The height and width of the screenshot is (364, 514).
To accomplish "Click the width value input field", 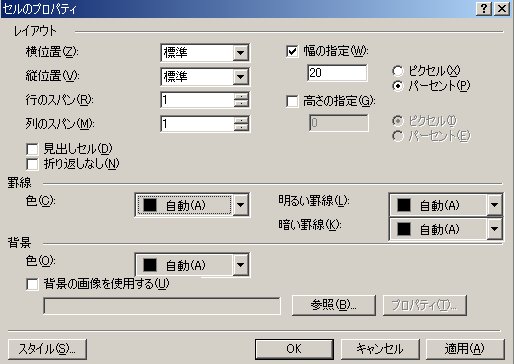I will click(337, 73).
